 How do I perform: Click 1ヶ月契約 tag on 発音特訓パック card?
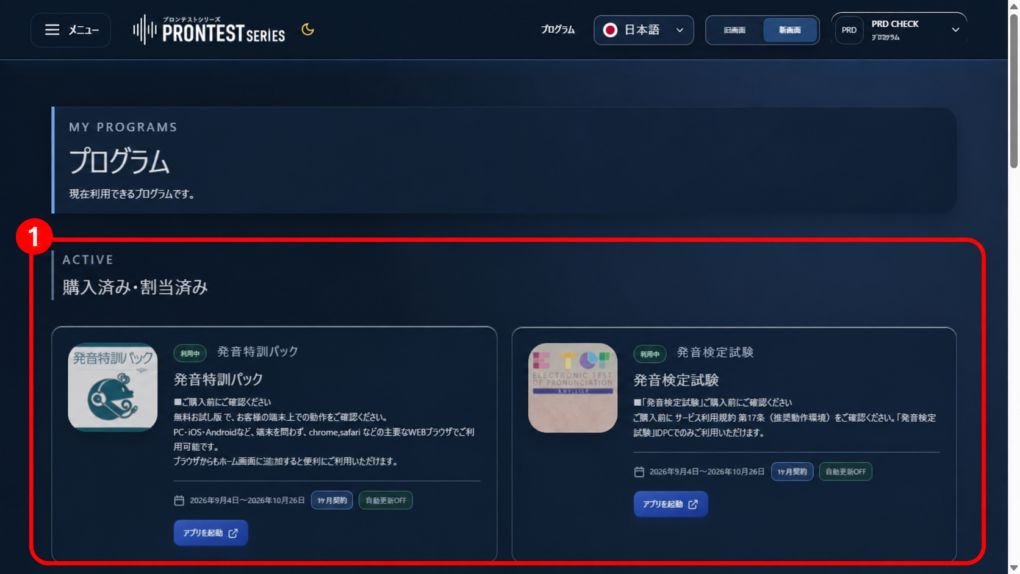(x=332, y=500)
